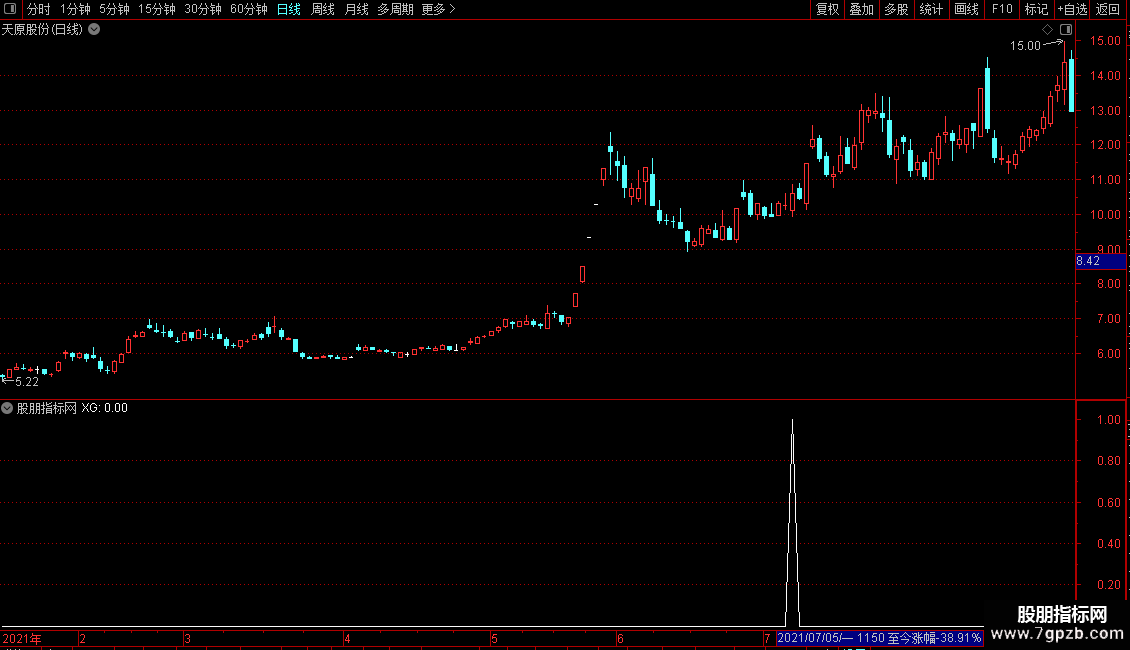Screen dimensions: 1130x650
Task: Select the 60分钟 period
Action: 249,9
